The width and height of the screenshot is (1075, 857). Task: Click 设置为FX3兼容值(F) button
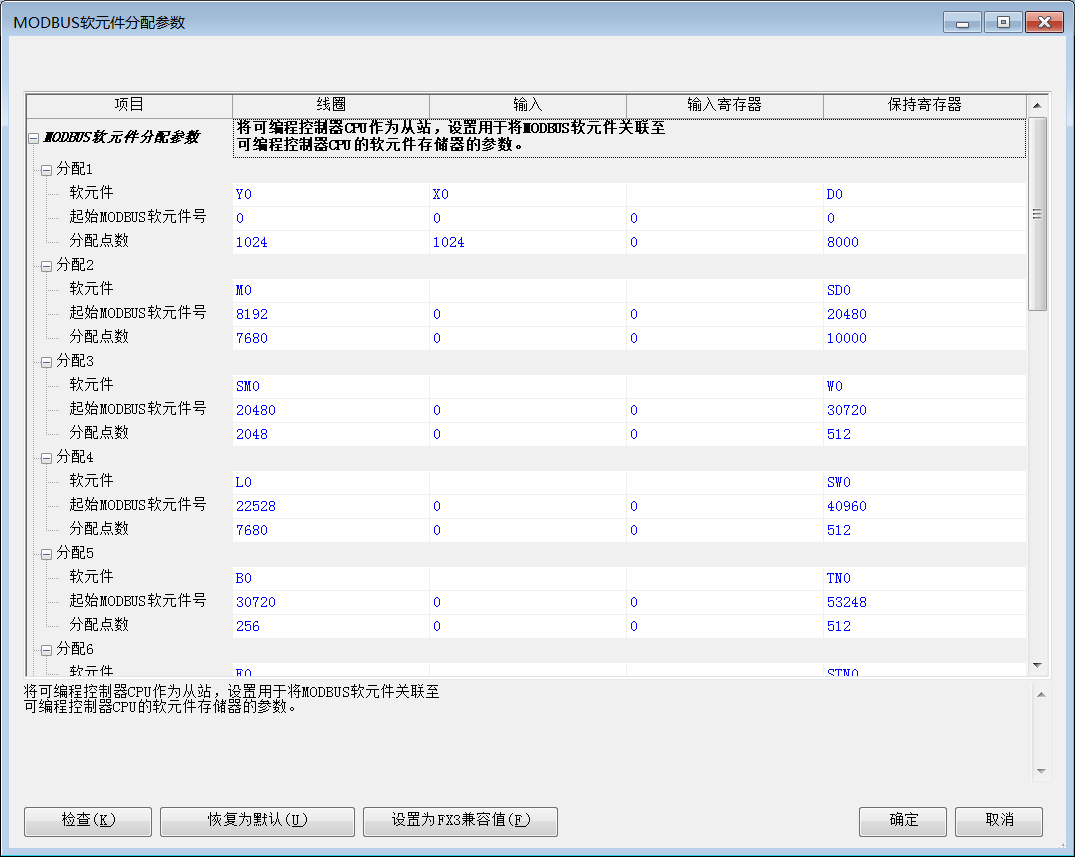tap(460, 821)
